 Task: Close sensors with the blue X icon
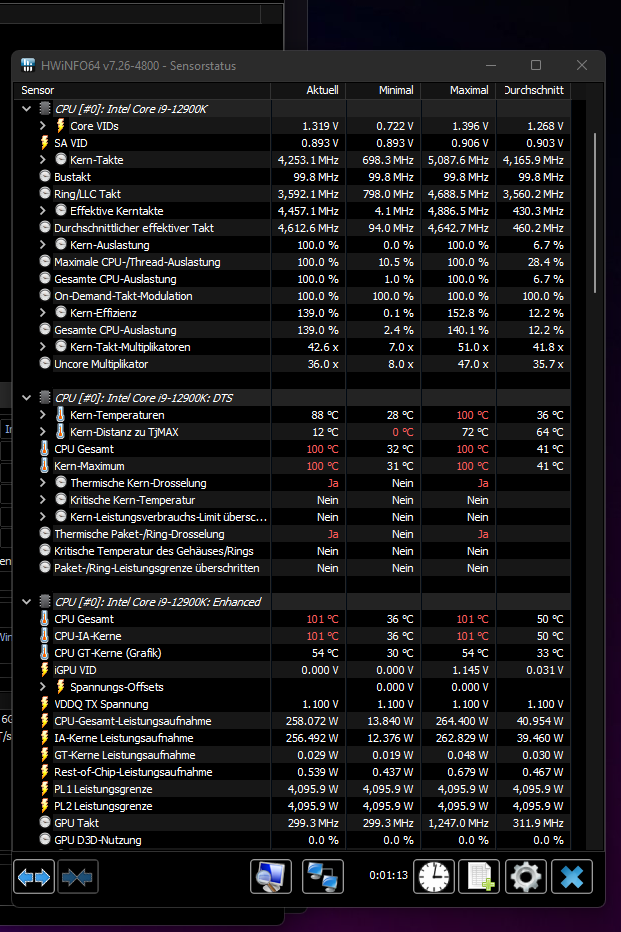tap(572, 877)
